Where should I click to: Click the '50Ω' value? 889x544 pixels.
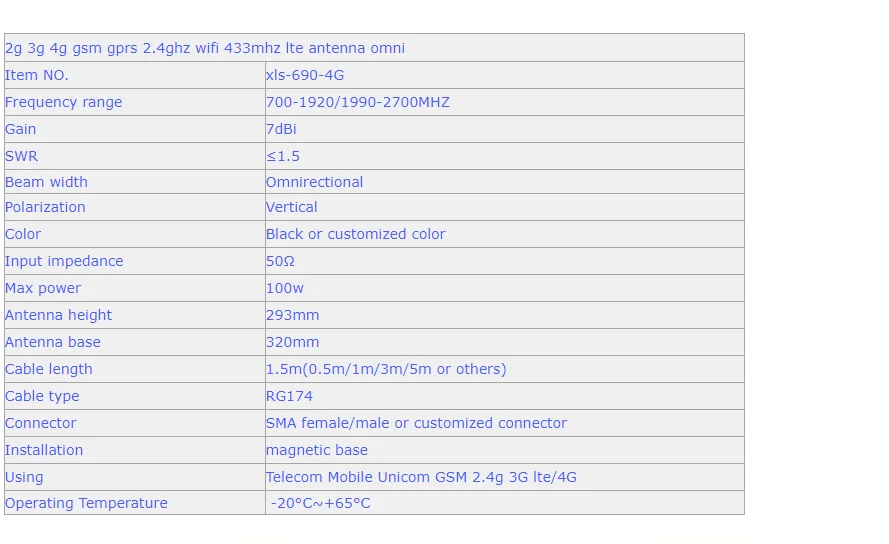(280, 261)
